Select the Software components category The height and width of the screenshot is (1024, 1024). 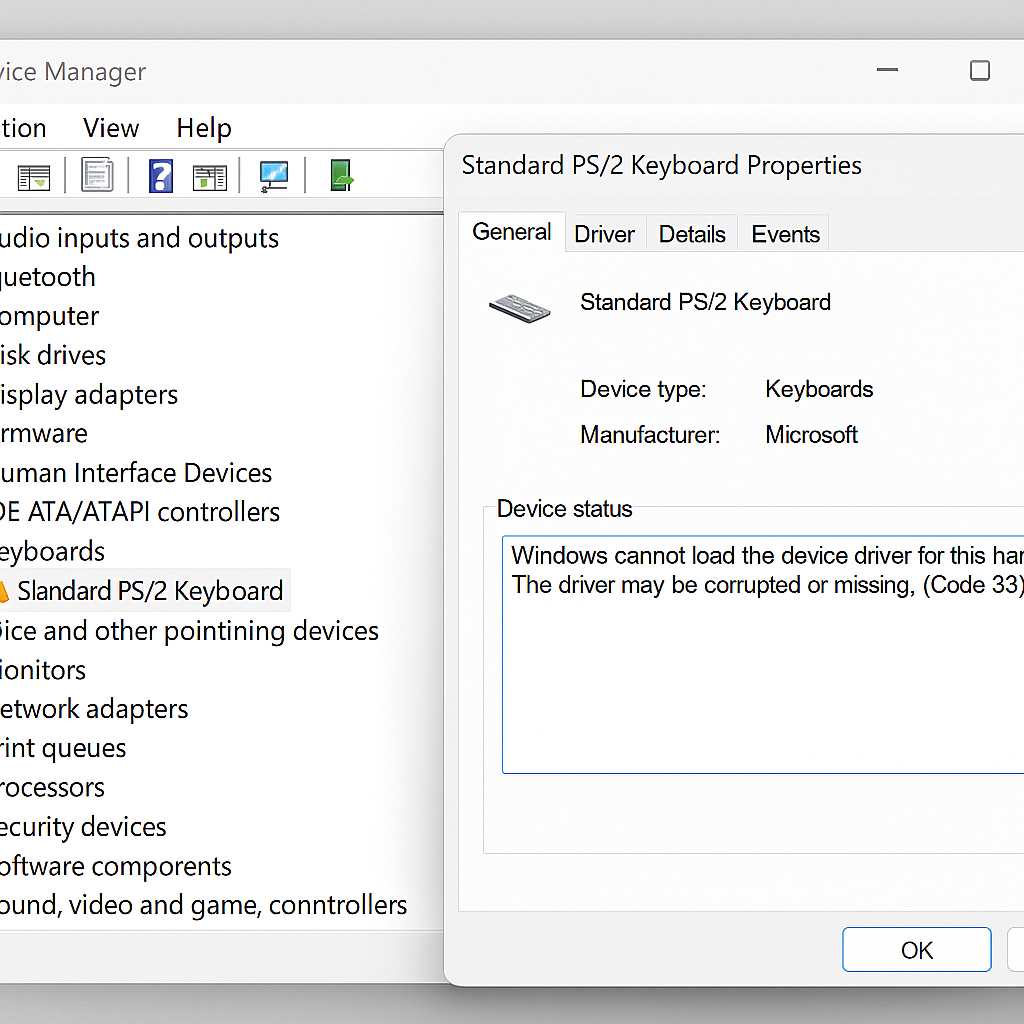pos(116,867)
